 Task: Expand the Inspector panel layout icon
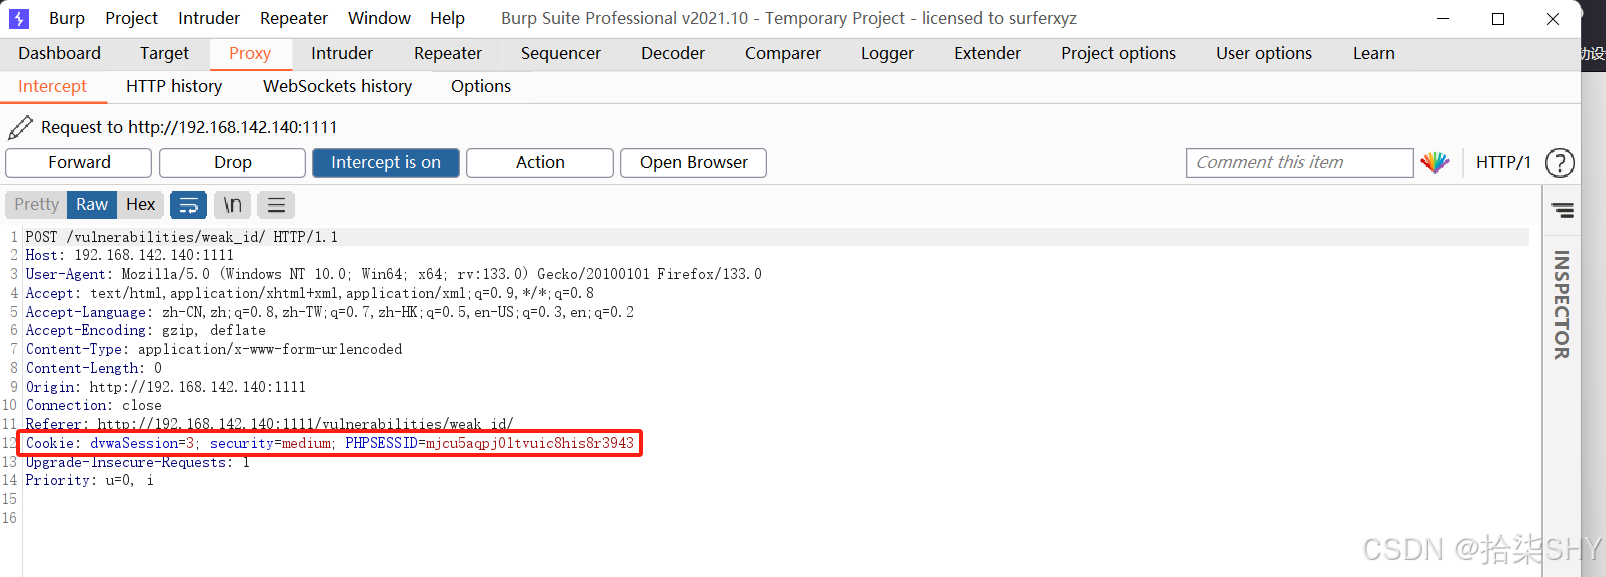1562,210
